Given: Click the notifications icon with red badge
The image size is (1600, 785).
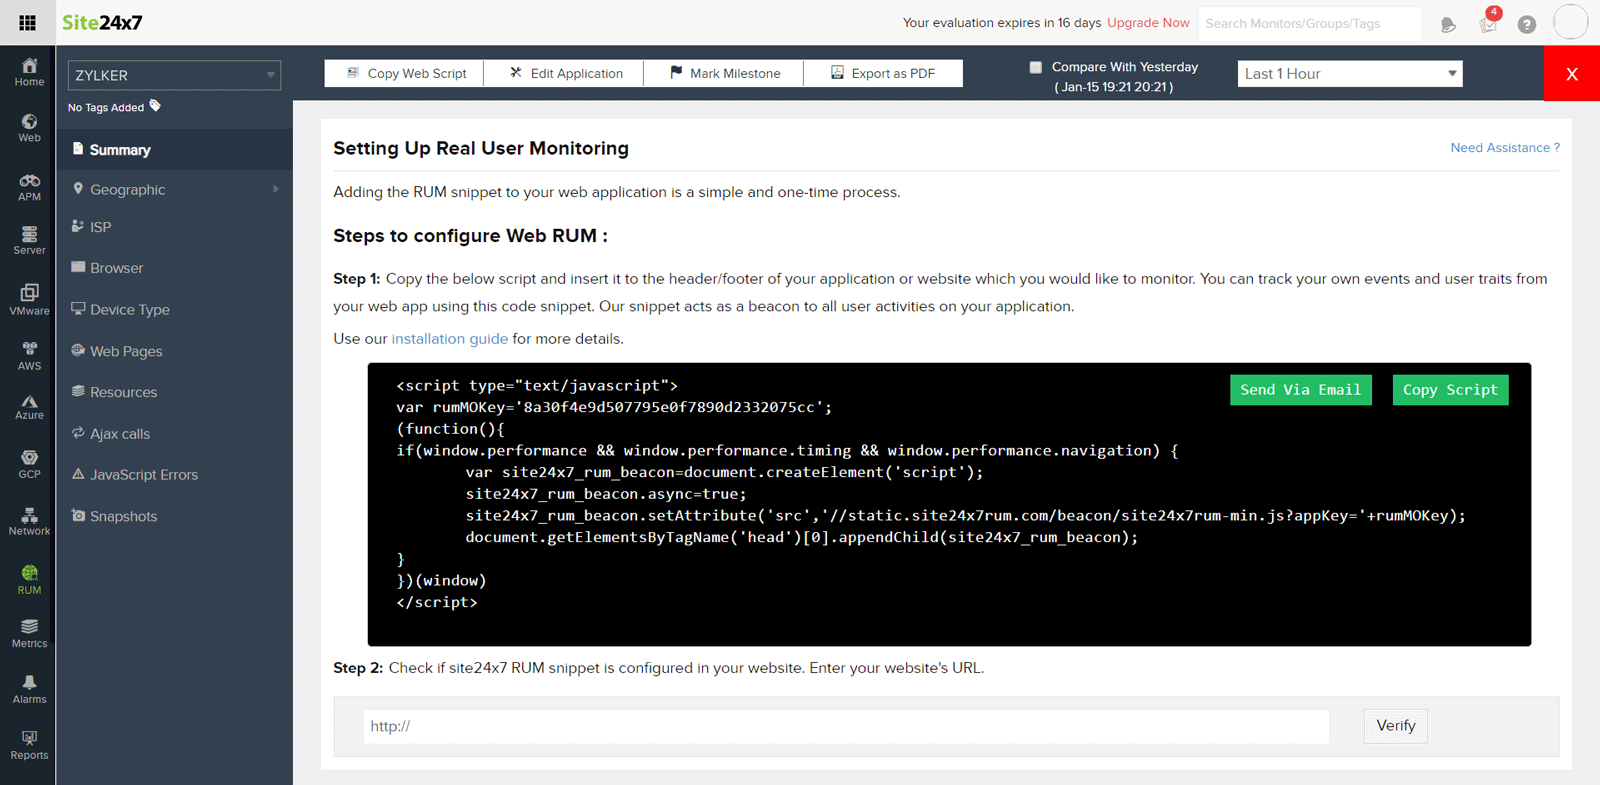Looking at the screenshot, I should tap(1488, 23).
